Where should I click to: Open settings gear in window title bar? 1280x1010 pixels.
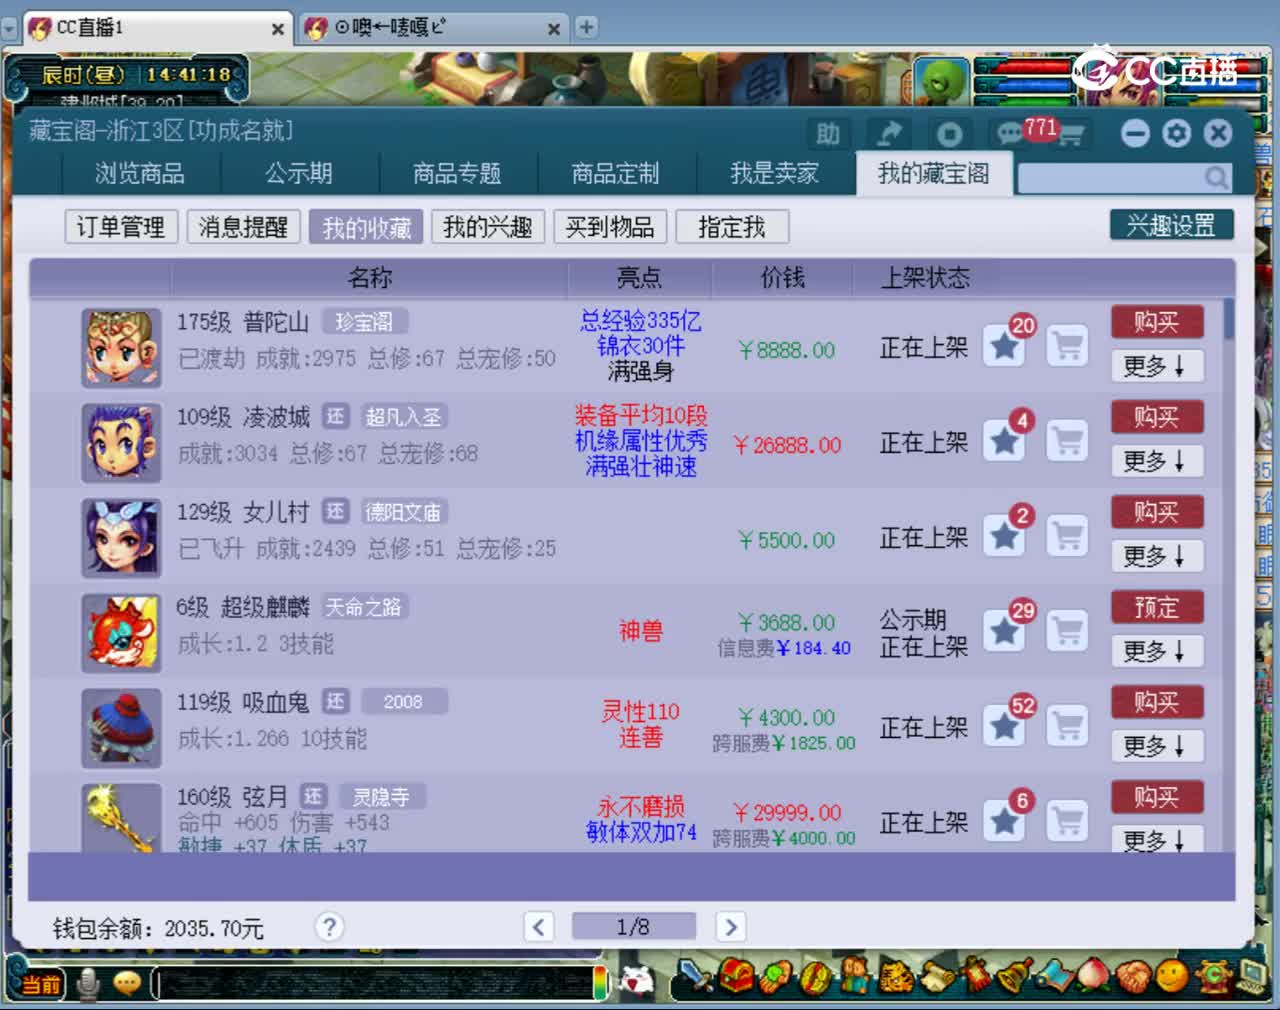[1177, 133]
